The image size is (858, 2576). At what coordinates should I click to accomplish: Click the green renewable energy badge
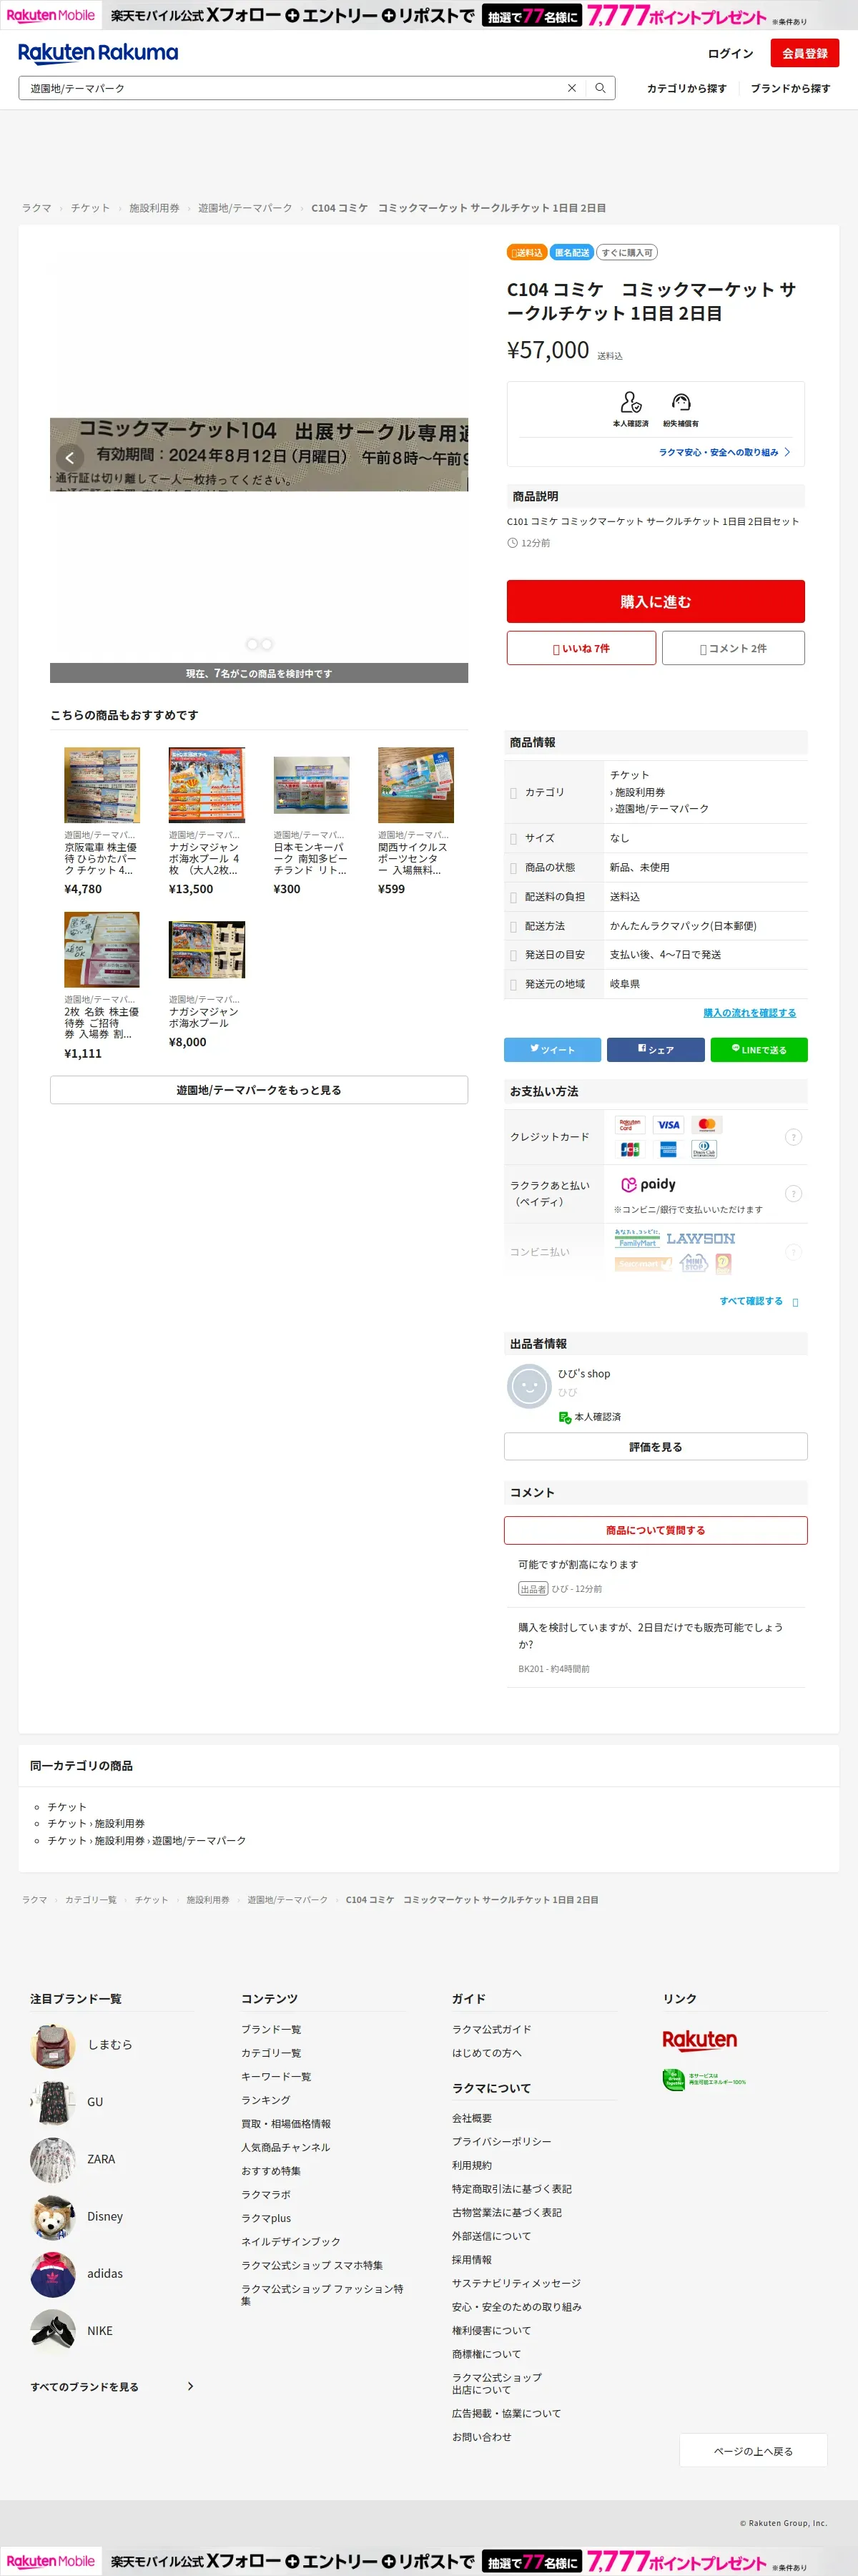pos(704,2079)
